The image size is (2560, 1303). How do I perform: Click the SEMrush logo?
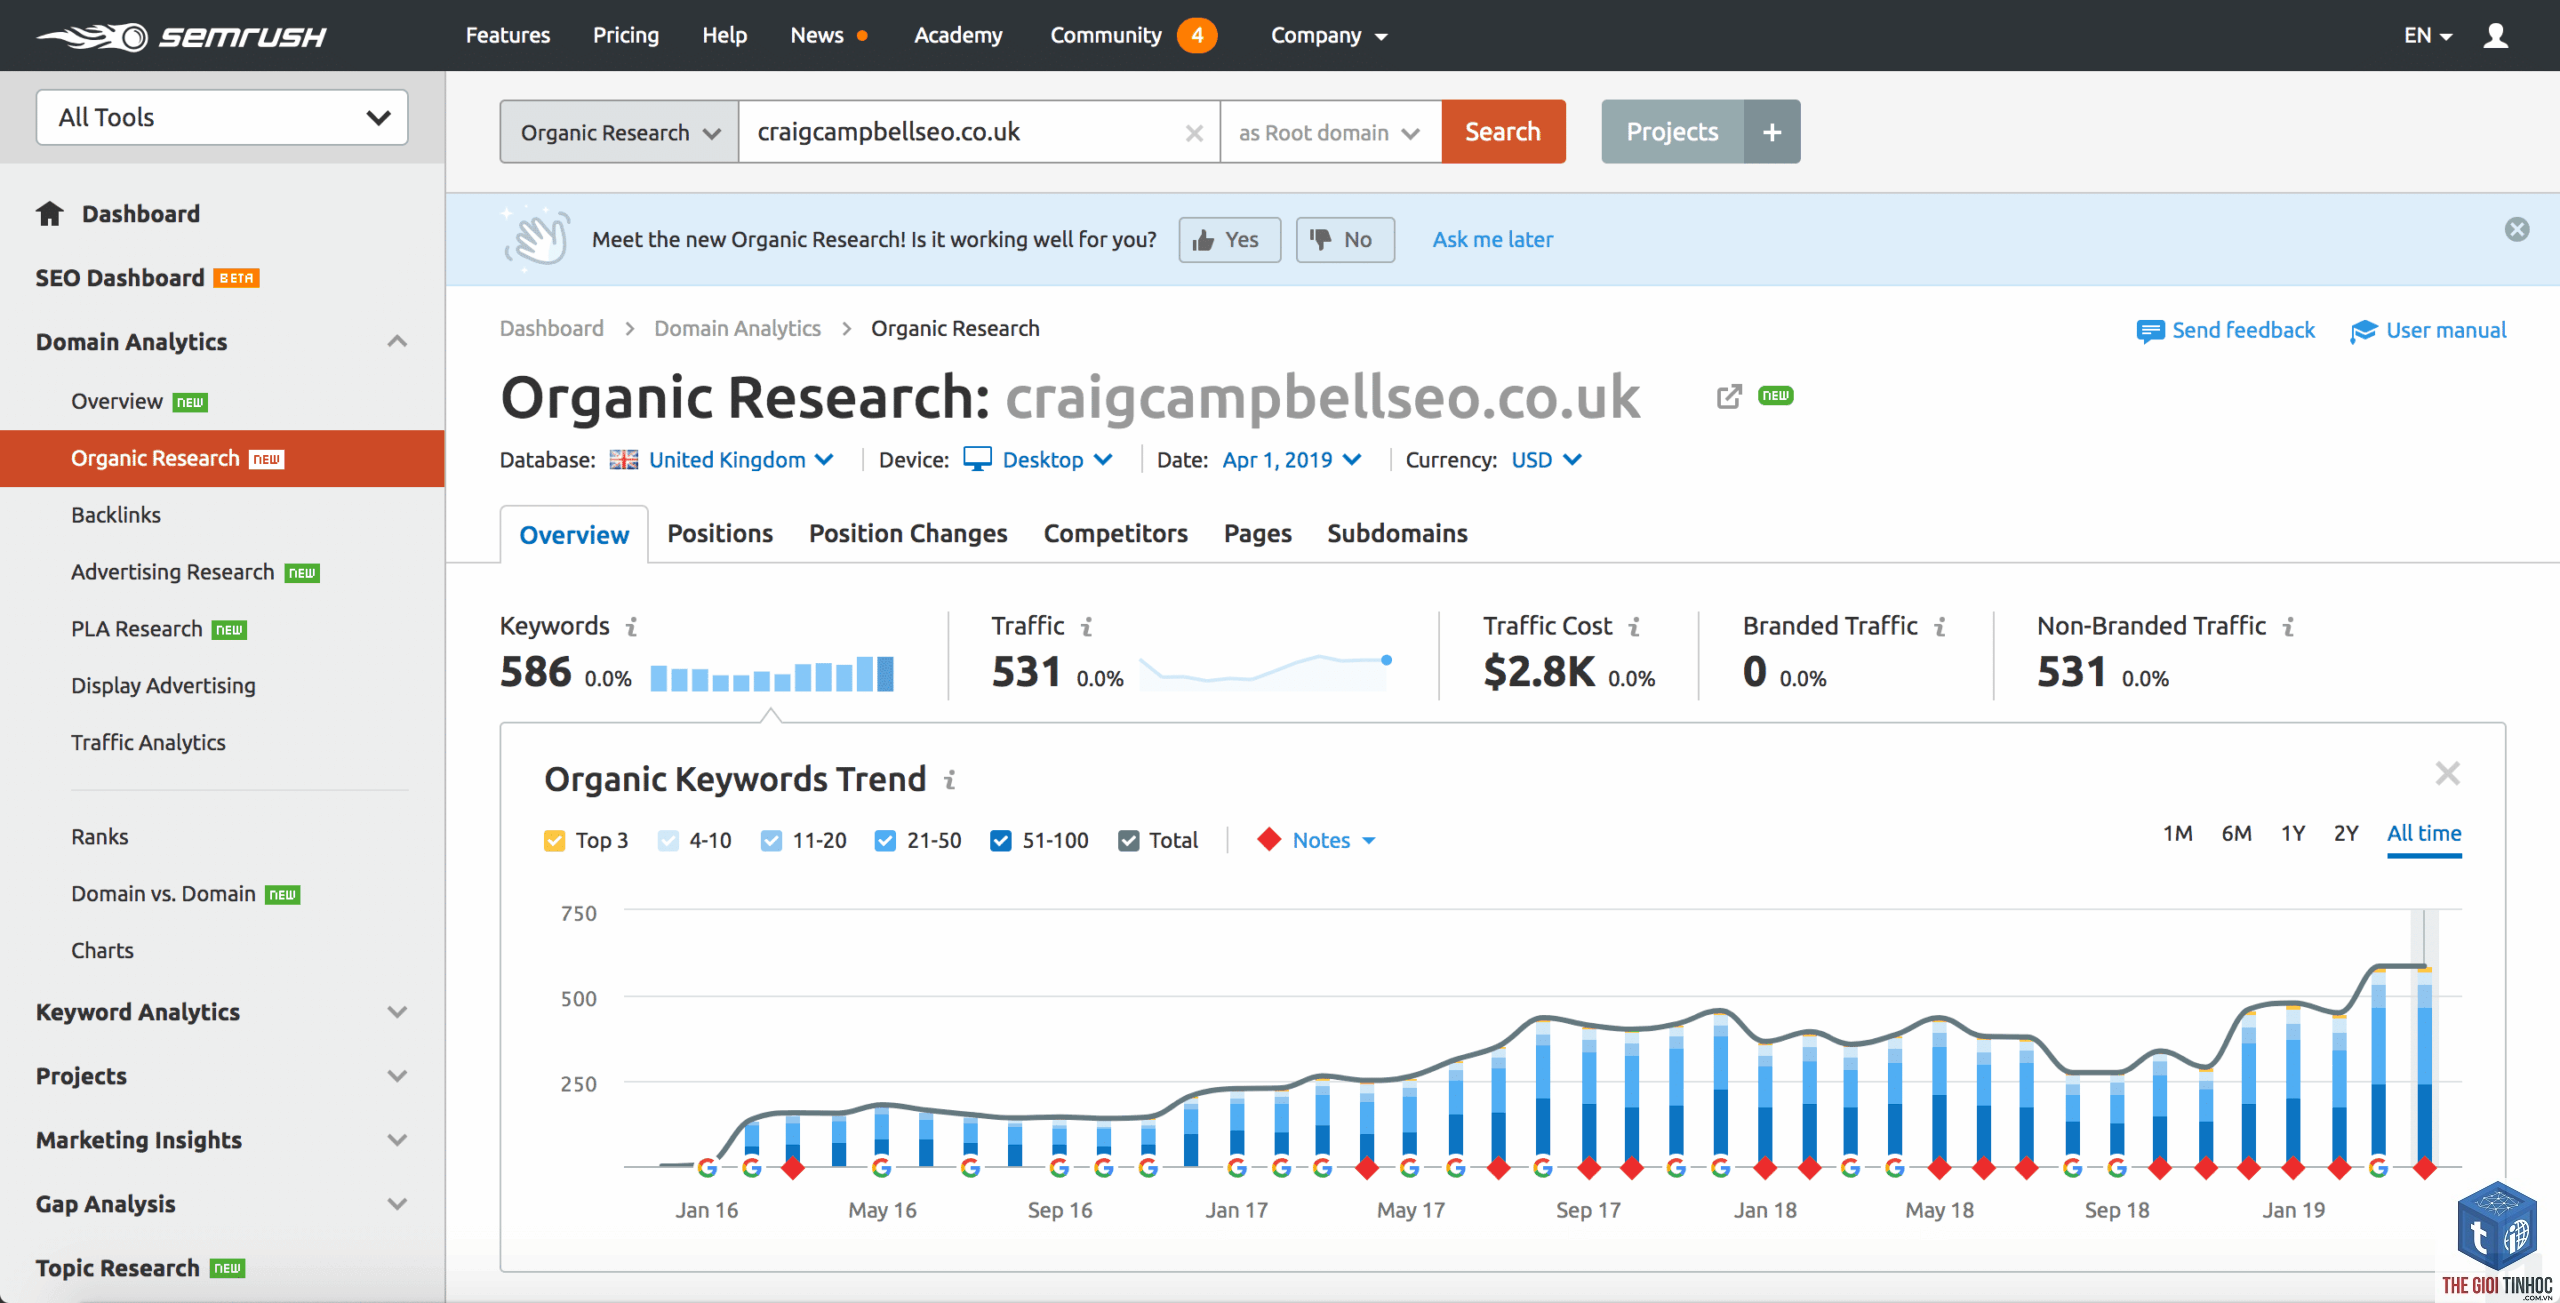pos(182,36)
